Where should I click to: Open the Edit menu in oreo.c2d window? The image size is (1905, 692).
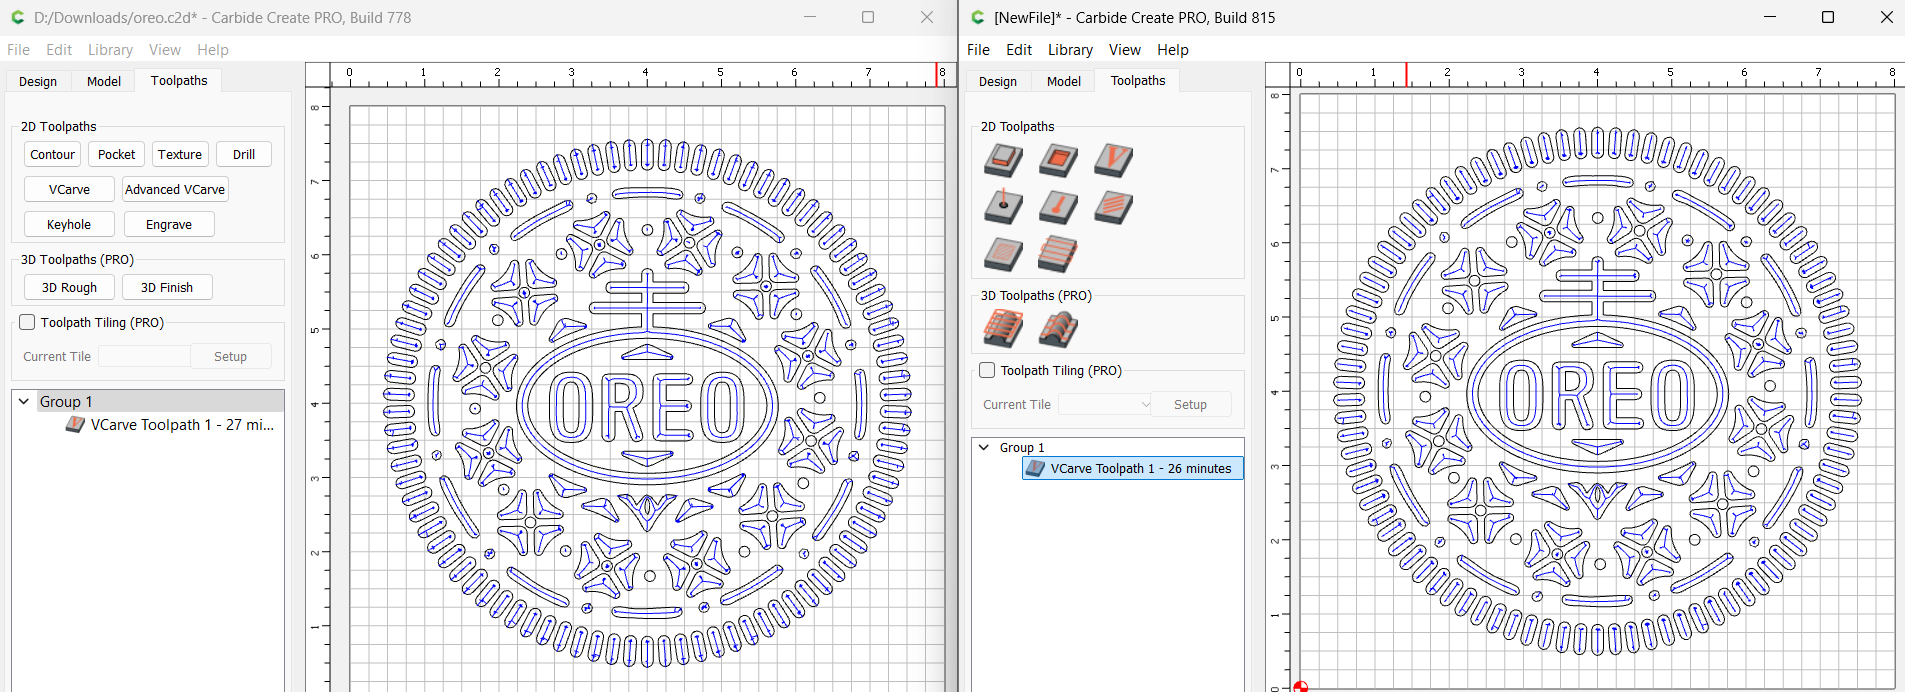click(x=59, y=49)
